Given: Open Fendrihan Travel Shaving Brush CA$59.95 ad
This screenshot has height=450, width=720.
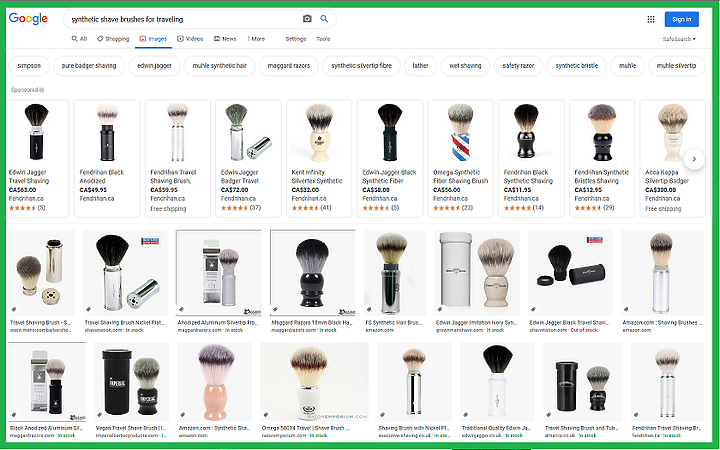Looking at the screenshot, I should tap(178, 158).
